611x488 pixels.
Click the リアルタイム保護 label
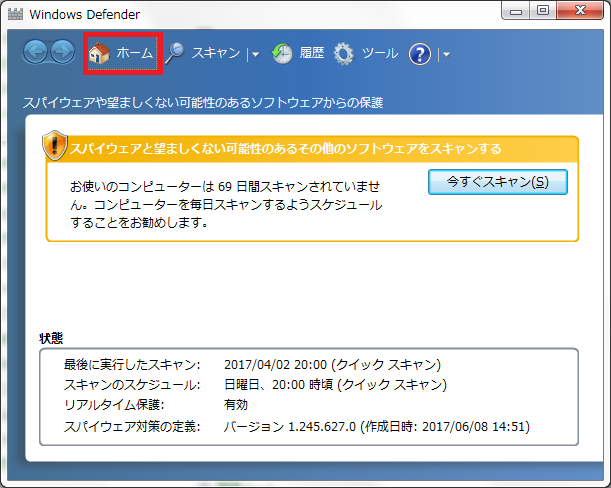click(x=114, y=405)
